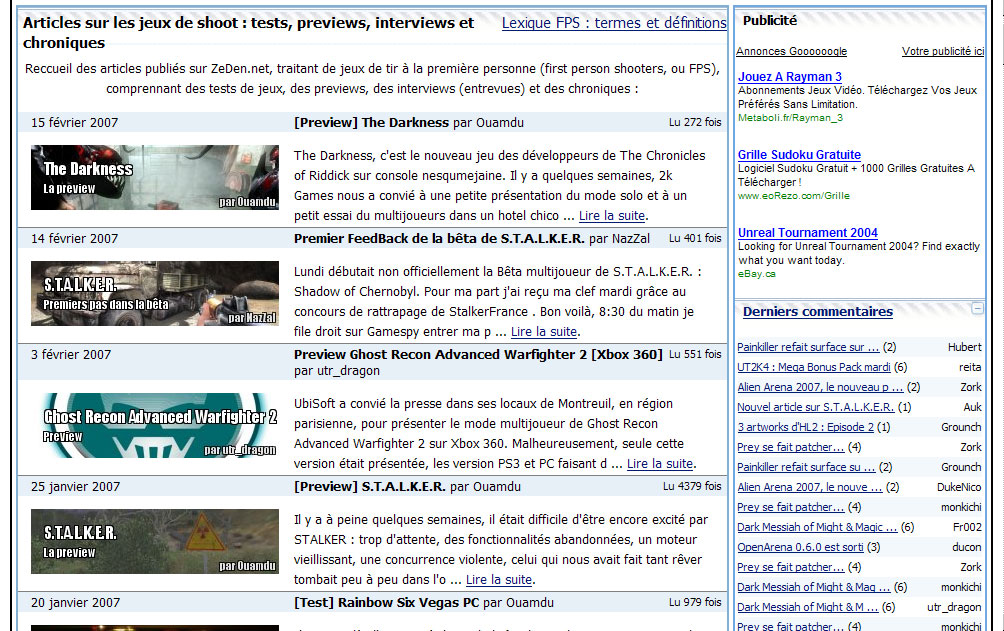Visit the eBay.ca ad URL

pyautogui.click(x=756, y=274)
